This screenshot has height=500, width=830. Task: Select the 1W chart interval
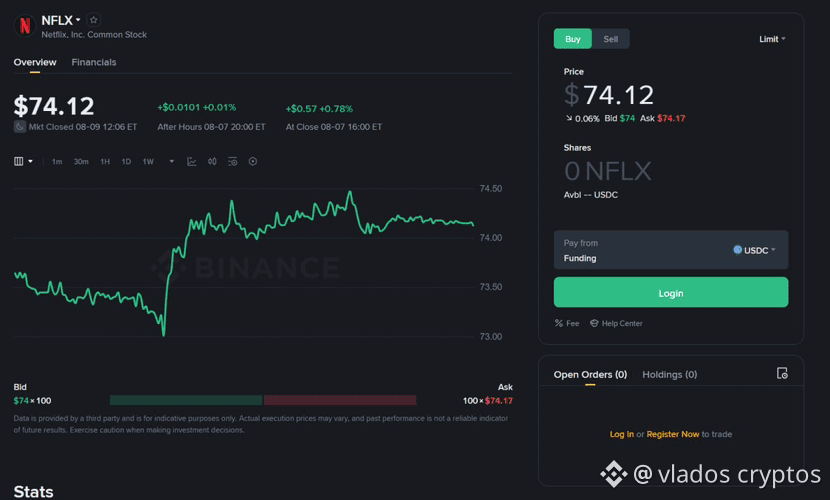click(x=148, y=161)
